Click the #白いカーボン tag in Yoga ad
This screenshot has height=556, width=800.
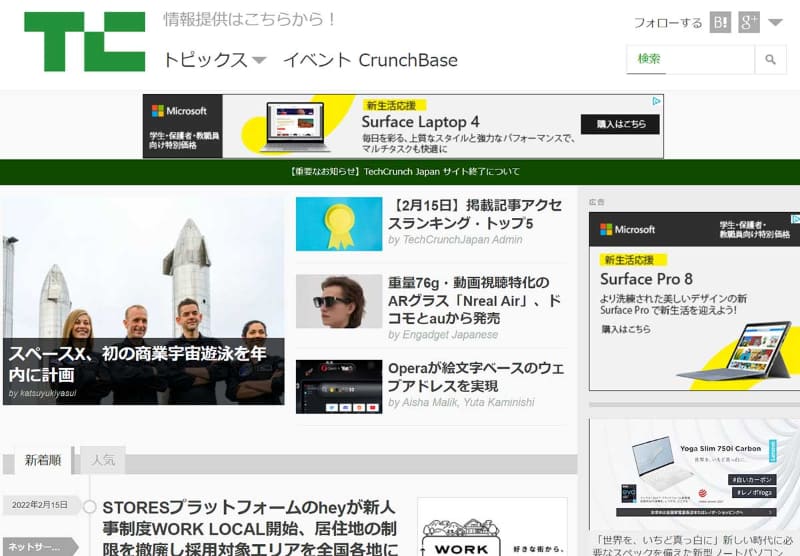point(752,480)
